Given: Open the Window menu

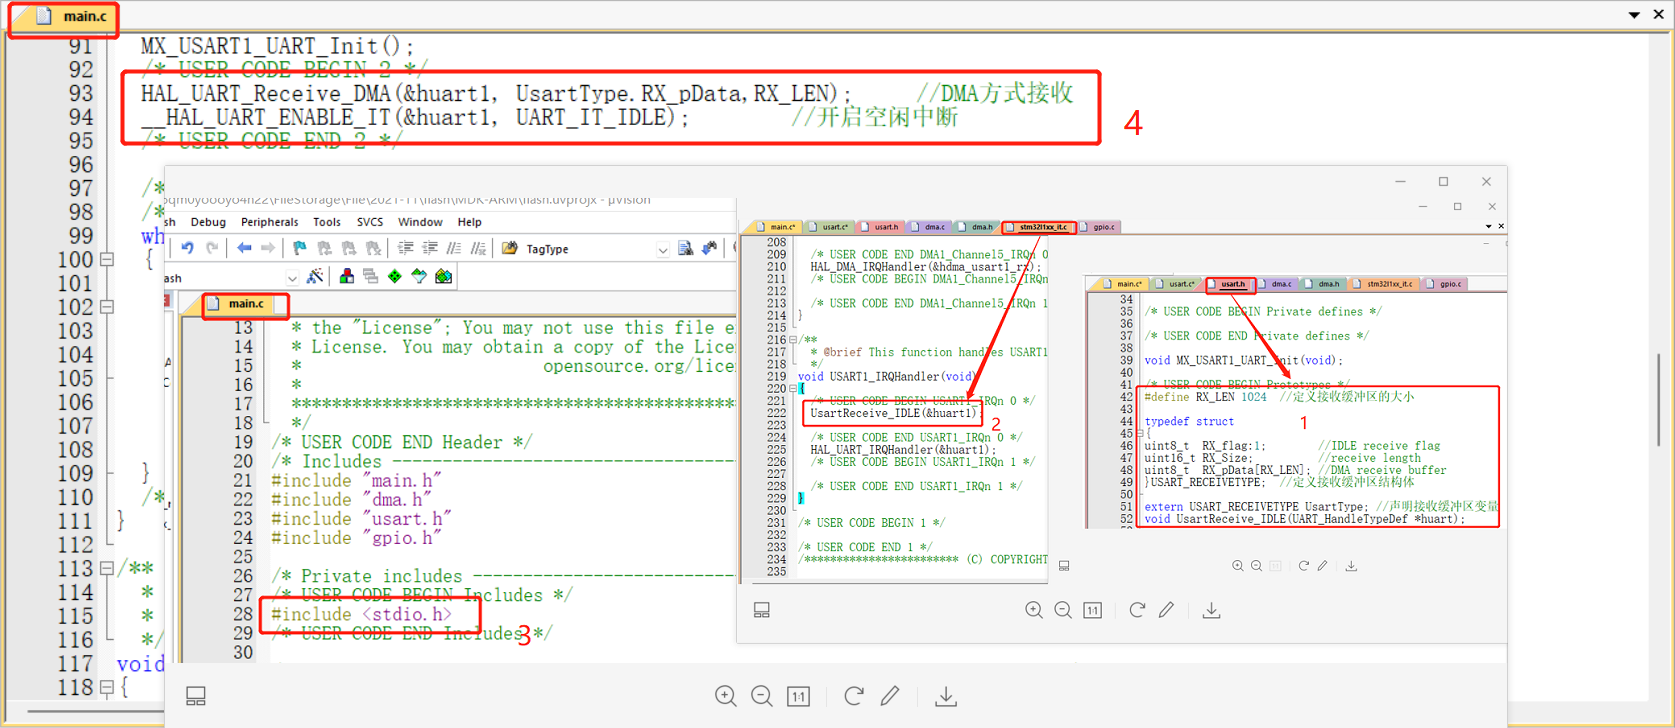Looking at the screenshot, I should tap(420, 222).
